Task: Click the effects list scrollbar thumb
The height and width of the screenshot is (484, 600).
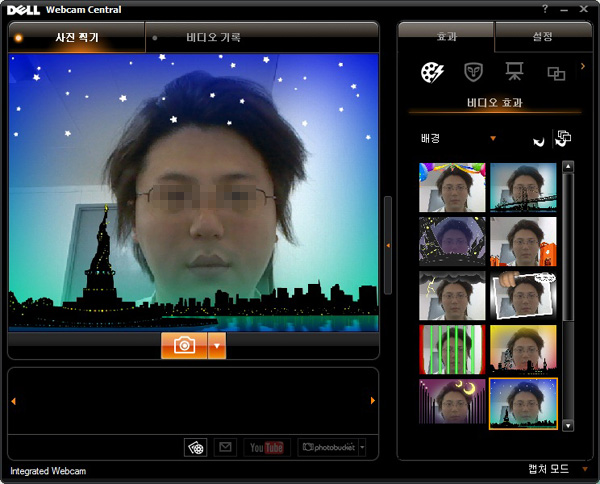Action: (x=568, y=247)
